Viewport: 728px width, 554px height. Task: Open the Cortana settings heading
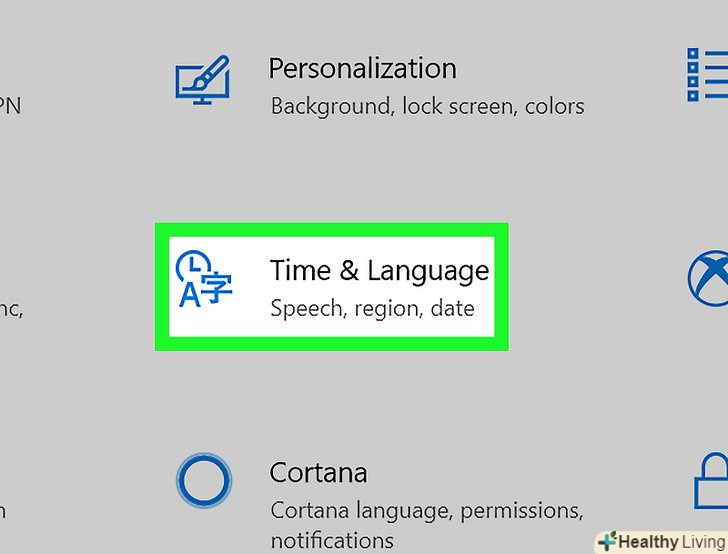click(x=318, y=472)
